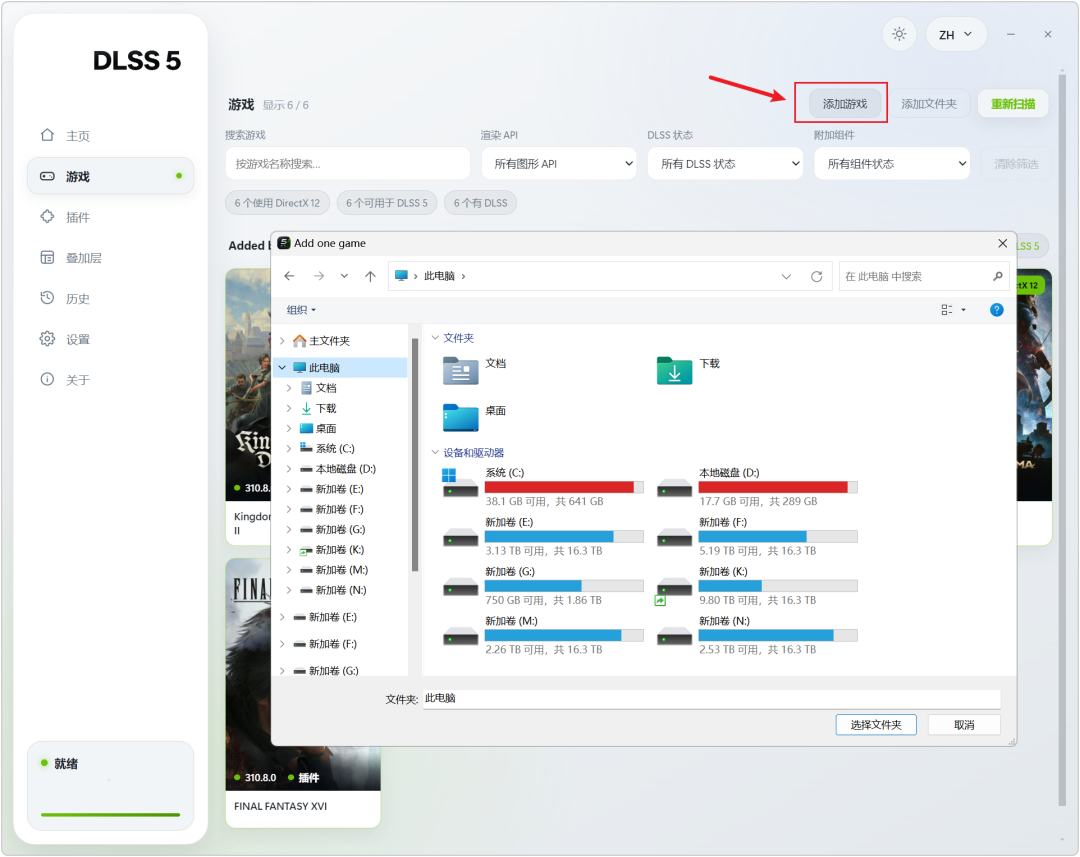Open the 组织 menu

[301, 310]
